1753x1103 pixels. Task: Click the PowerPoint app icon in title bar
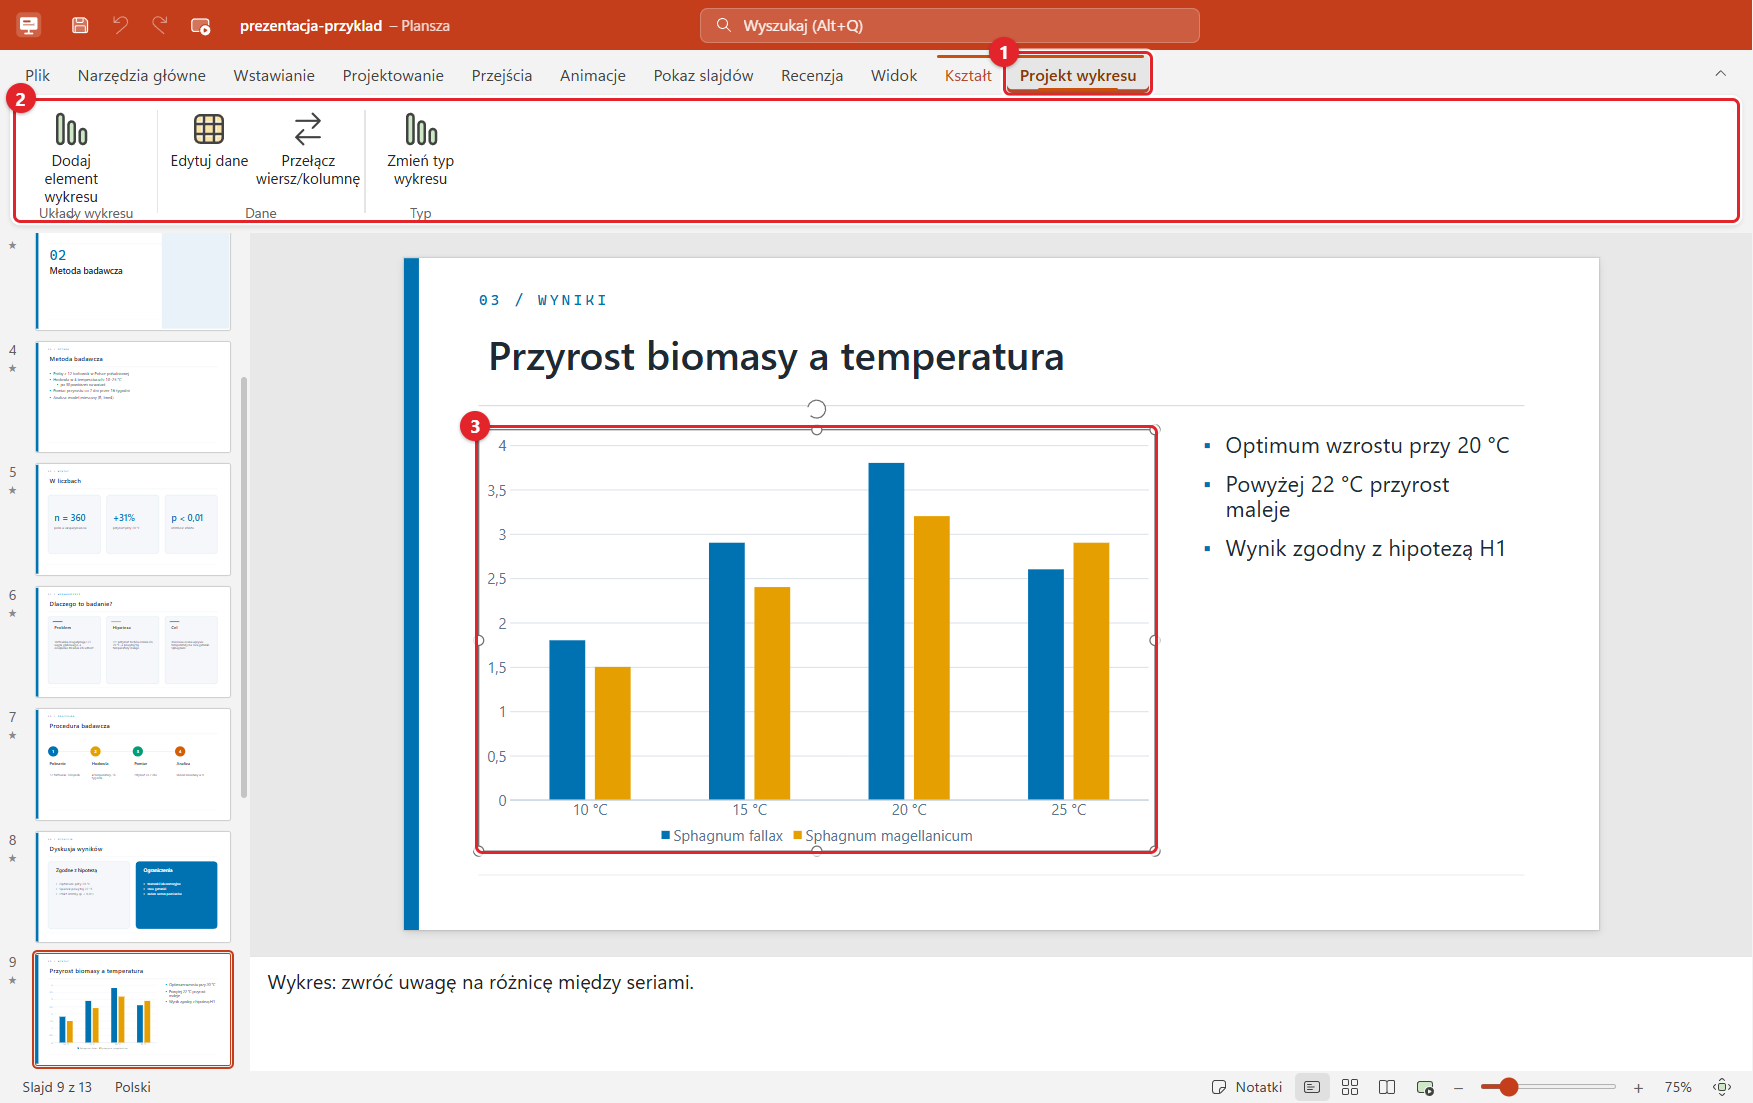(x=29, y=25)
